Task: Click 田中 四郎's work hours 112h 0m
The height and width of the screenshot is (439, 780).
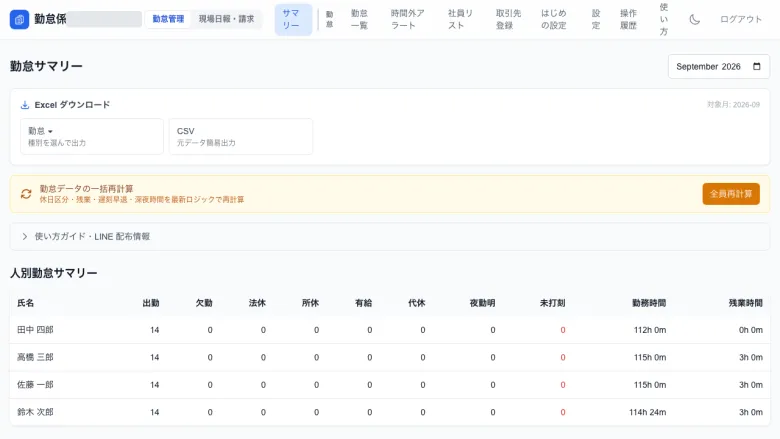Action: click(650, 330)
